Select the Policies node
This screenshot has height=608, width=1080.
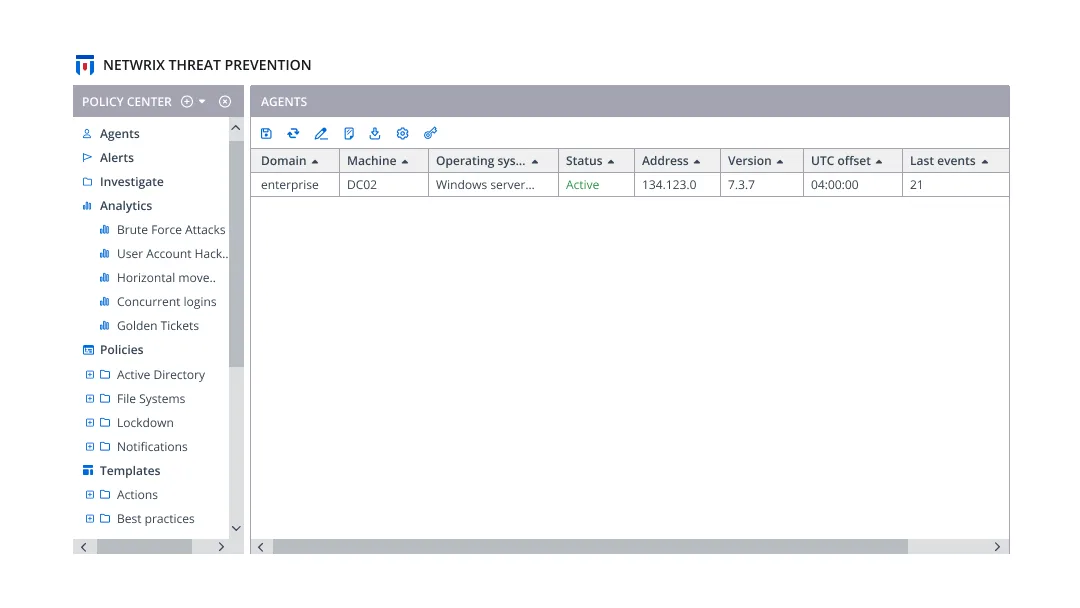121,350
